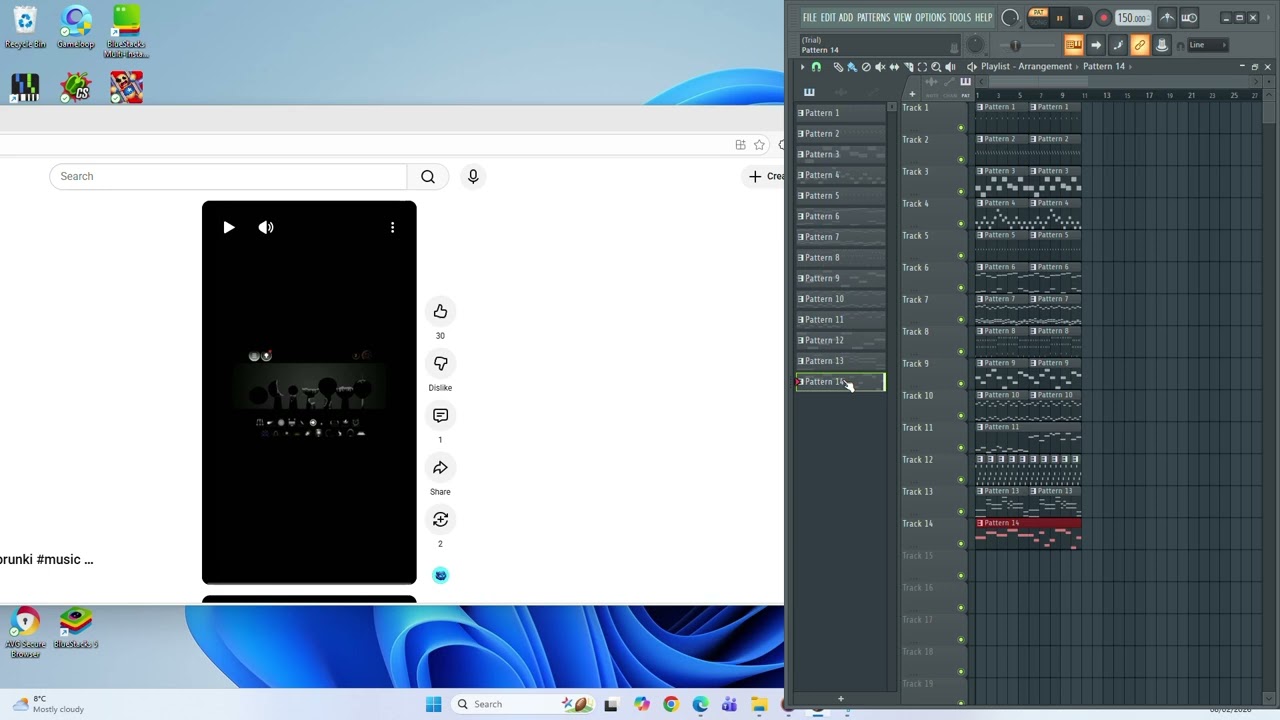1280x720 pixels.
Task: Select the playlist zoom tool
Action: point(936,67)
